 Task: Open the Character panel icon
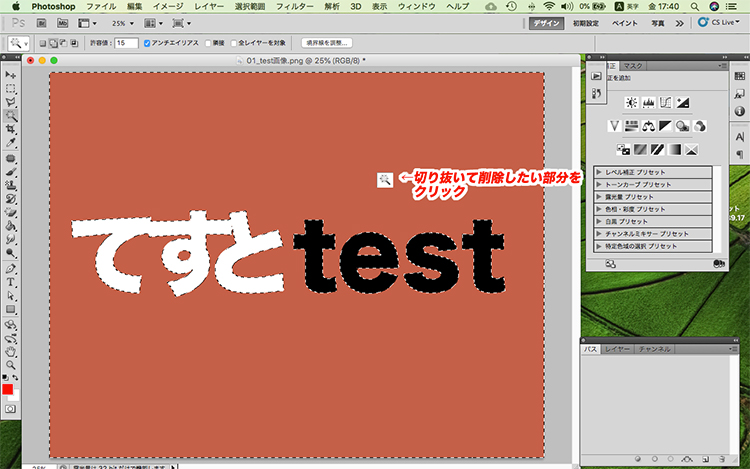(739, 137)
